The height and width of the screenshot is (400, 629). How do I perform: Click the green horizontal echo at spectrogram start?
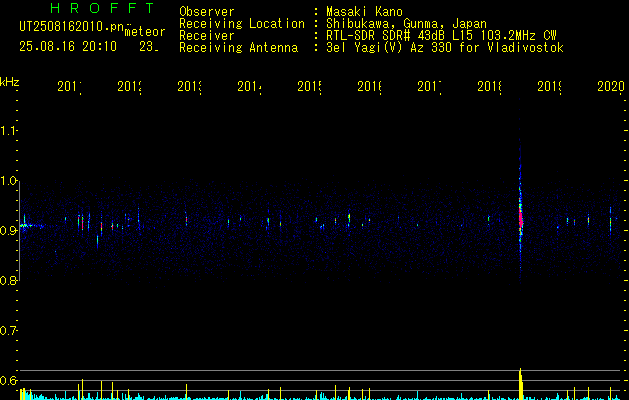[x=30, y=226]
